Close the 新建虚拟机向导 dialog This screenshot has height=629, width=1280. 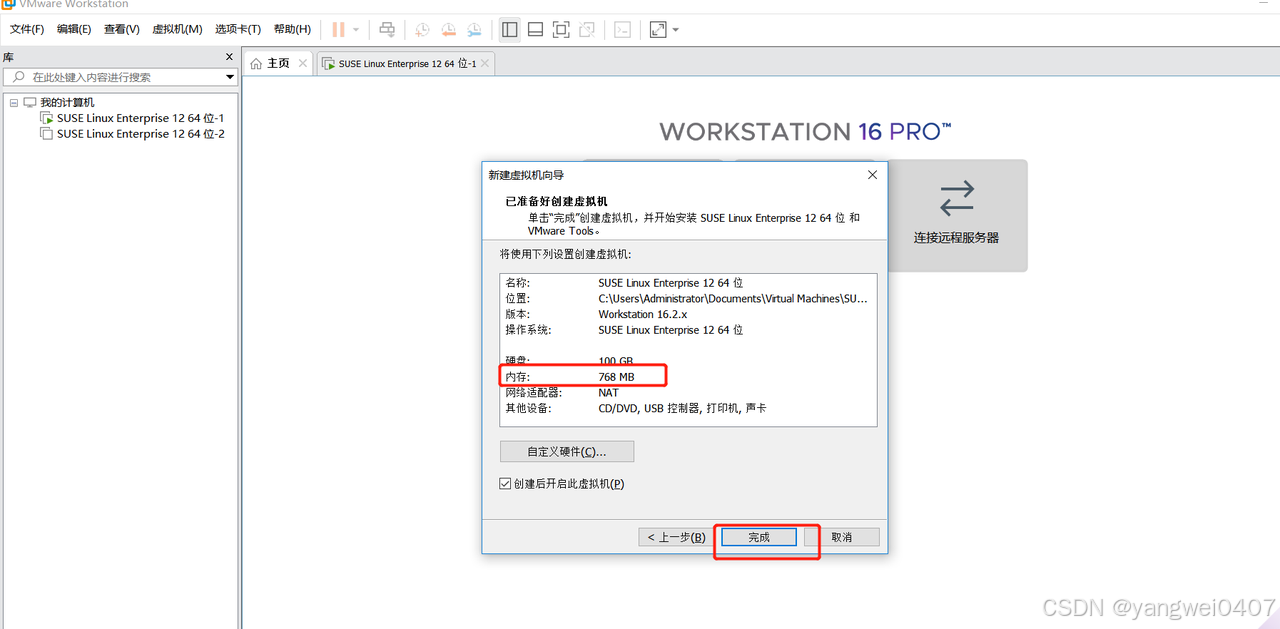point(872,175)
